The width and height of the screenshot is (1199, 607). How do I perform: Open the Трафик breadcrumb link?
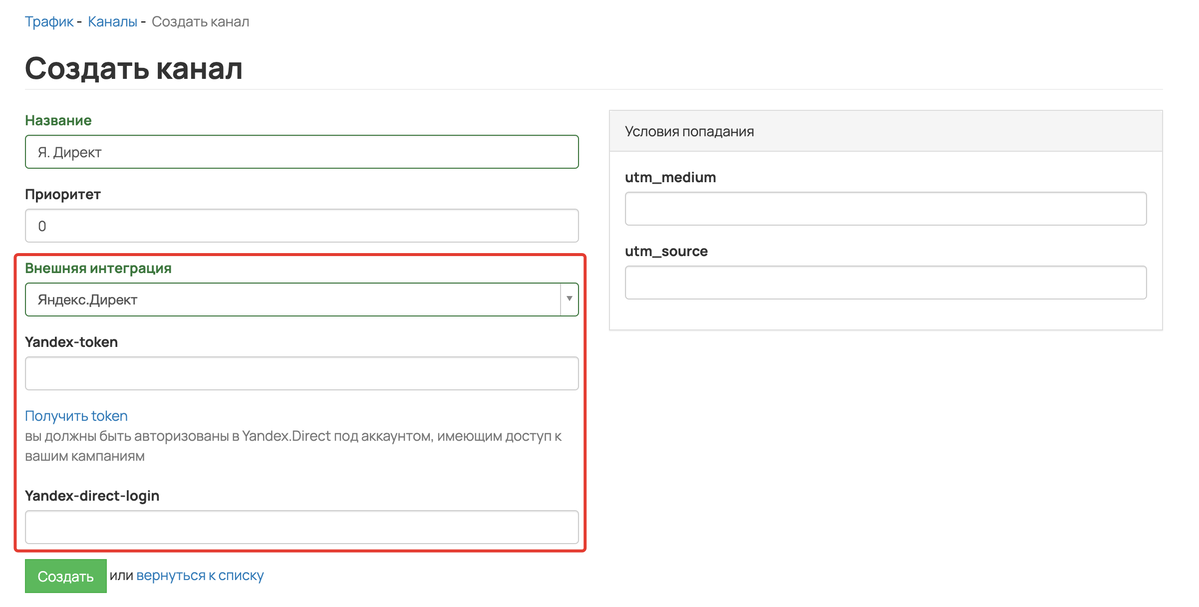pos(49,21)
